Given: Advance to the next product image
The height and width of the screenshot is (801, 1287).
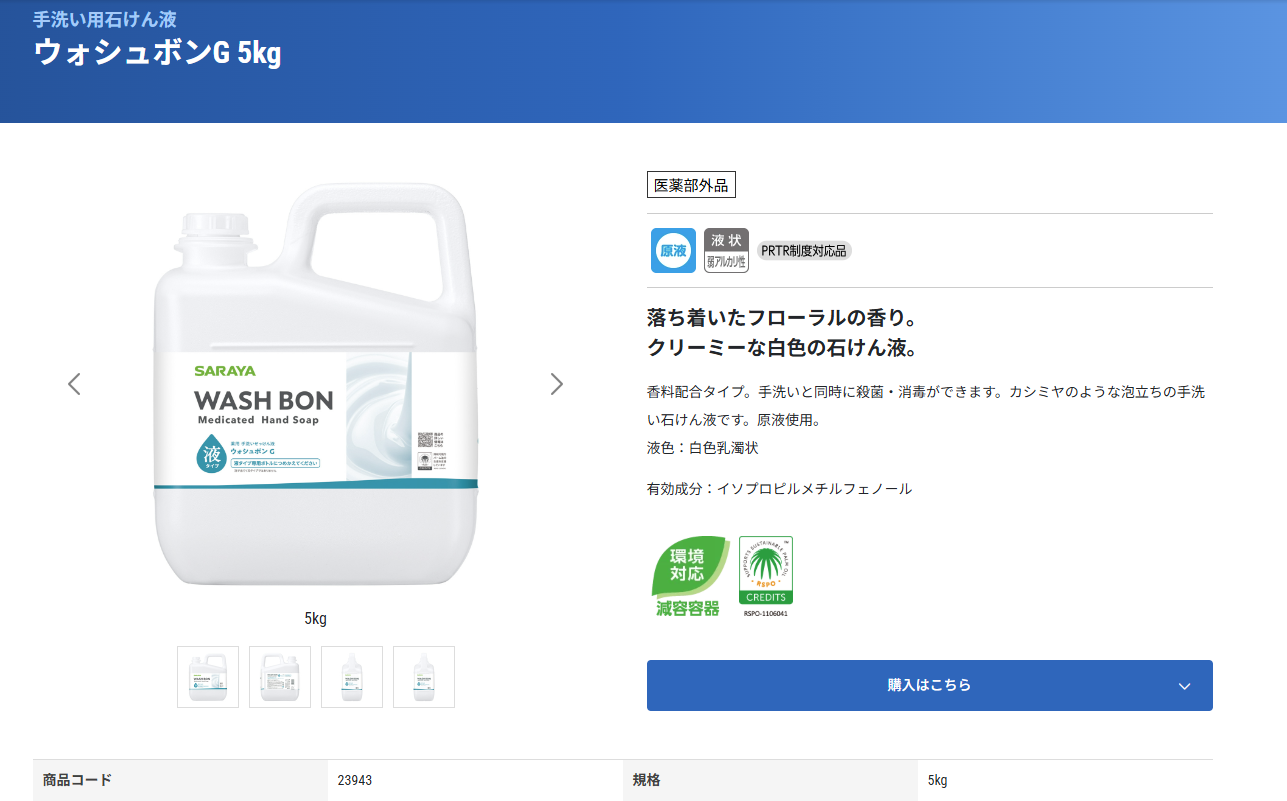Looking at the screenshot, I should point(557,384).
